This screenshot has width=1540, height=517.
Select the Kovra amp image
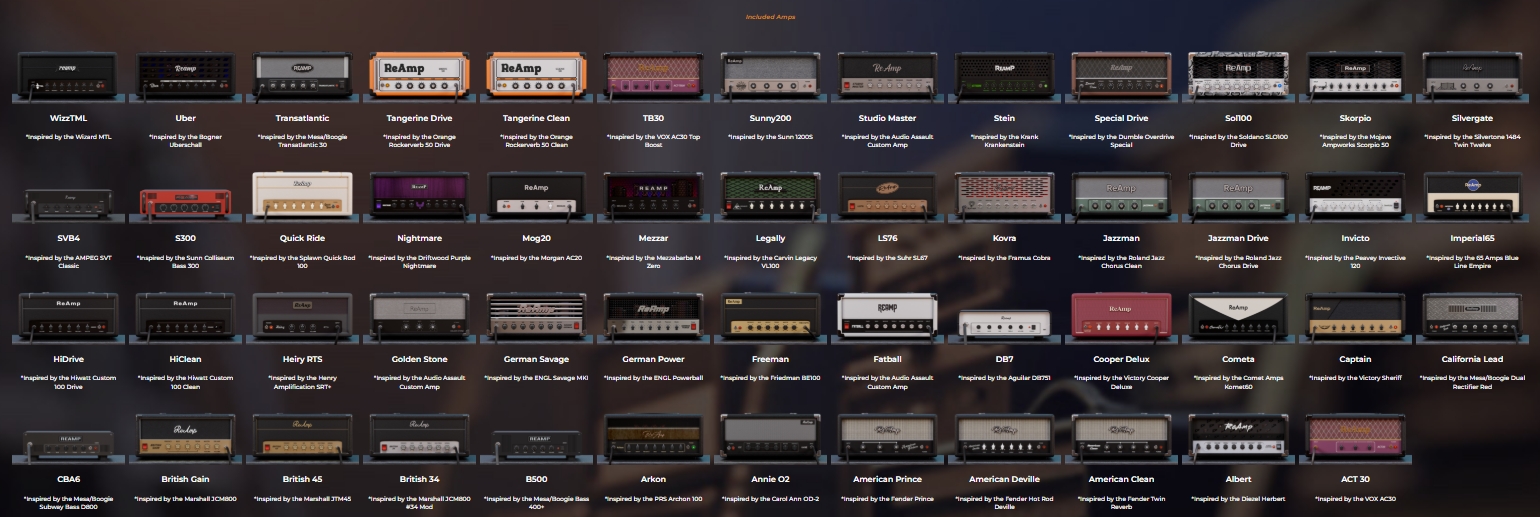(x=1004, y=195)
